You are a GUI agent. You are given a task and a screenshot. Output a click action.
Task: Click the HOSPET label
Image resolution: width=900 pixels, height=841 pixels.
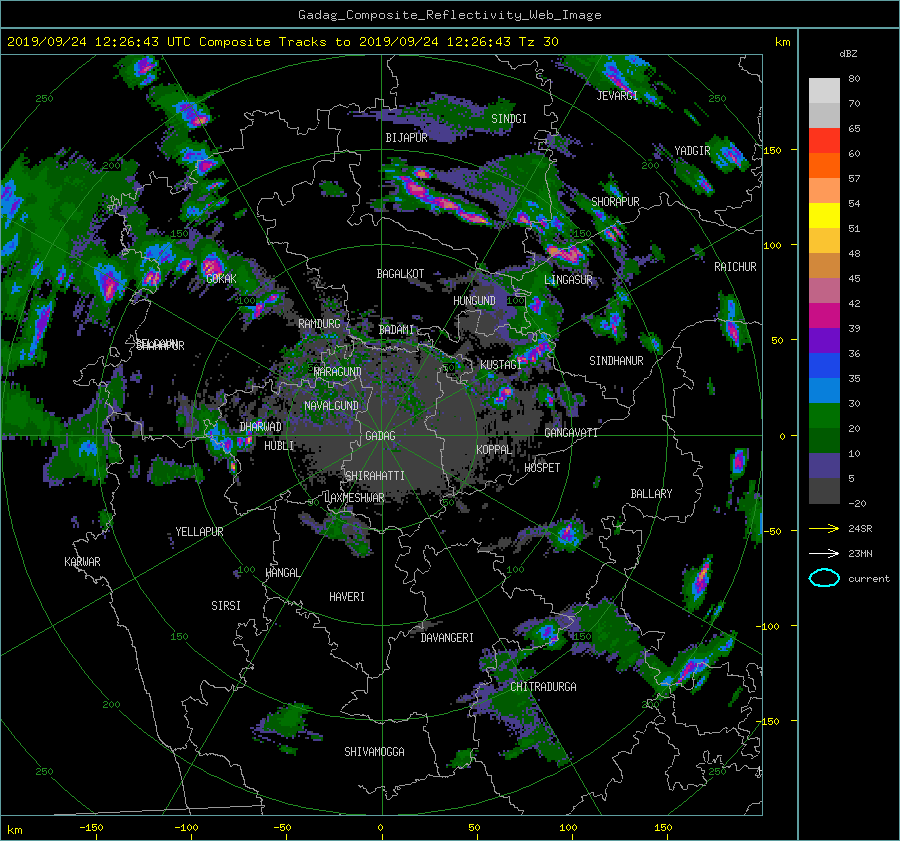pyautogui.click(x=542, y=468)
